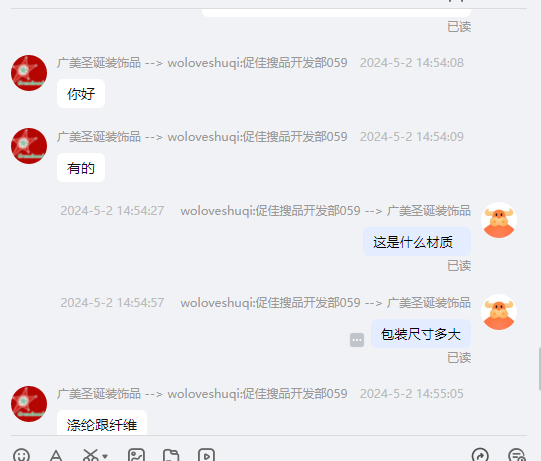Click the 这是什么材质 message bubble

[417, 242]
